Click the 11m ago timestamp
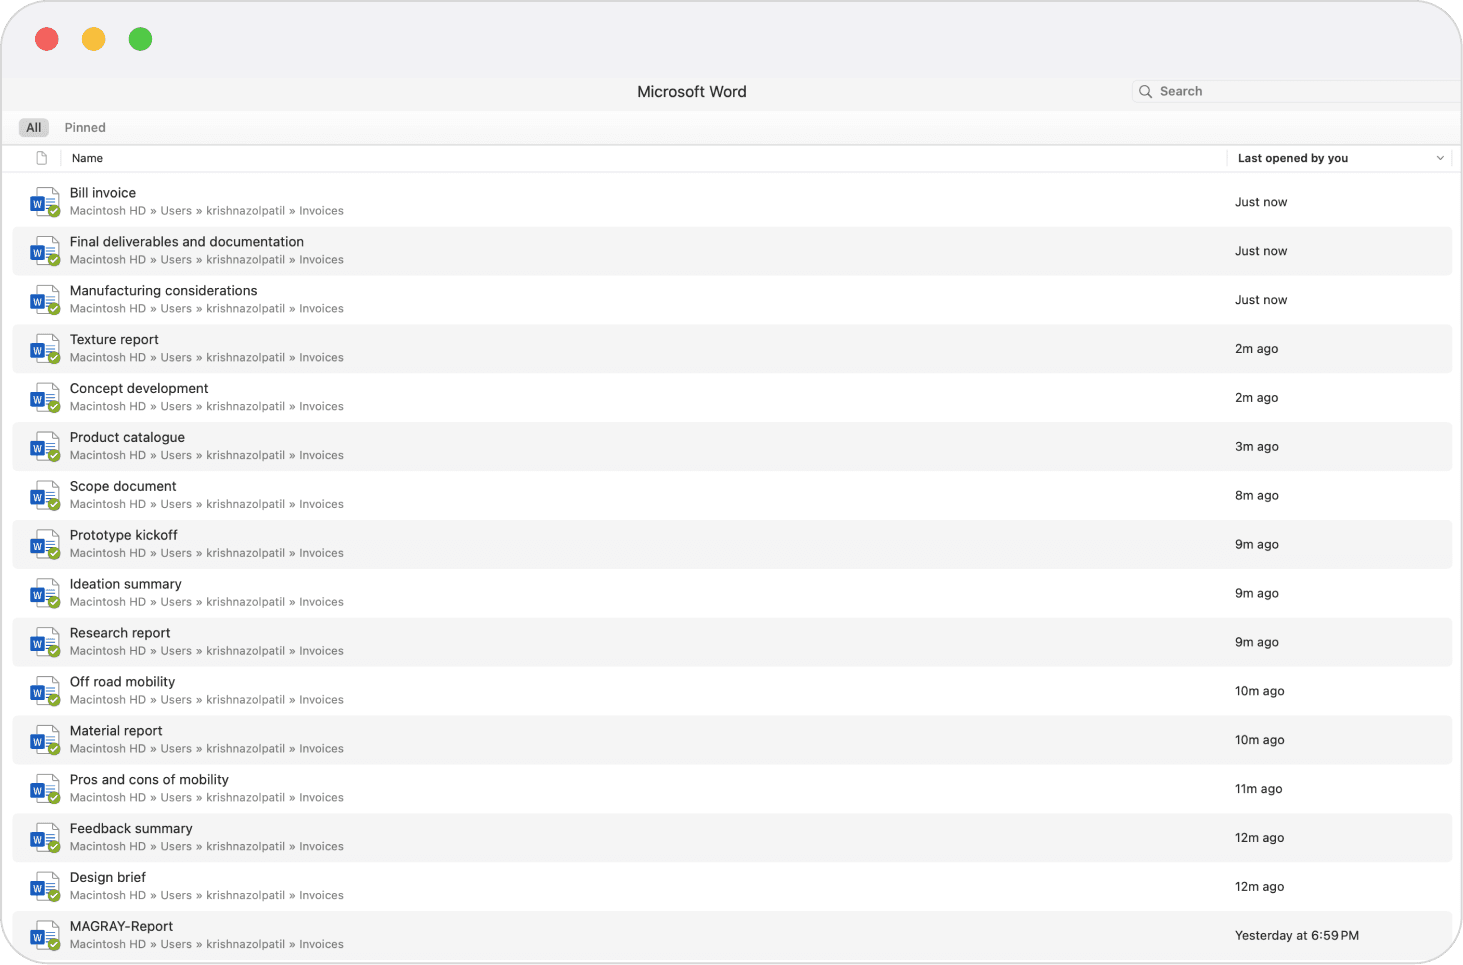The height and width of the screenshot is (965, 1463). (x=1259, y=789)
